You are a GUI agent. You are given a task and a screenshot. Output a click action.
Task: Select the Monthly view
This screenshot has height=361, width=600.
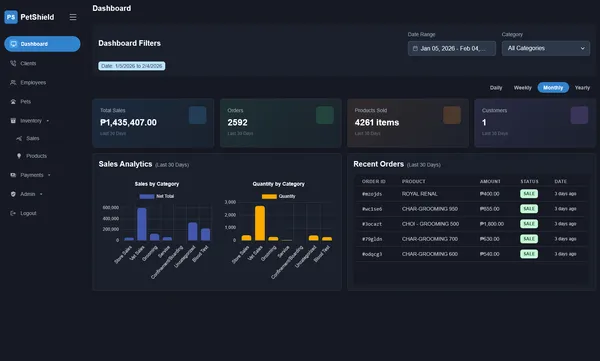coord(553,88)
